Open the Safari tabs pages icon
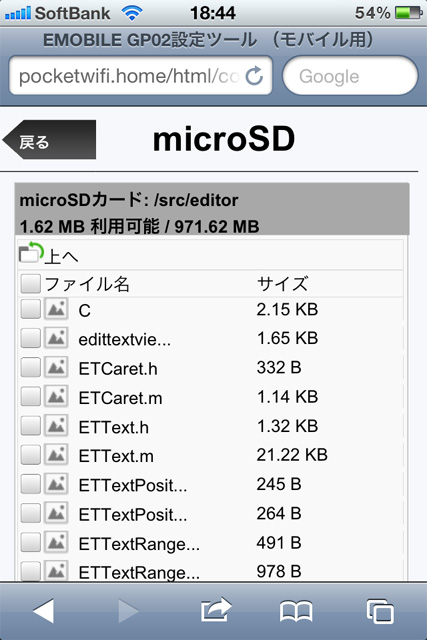427x640 pixels. tap(380, 611)
